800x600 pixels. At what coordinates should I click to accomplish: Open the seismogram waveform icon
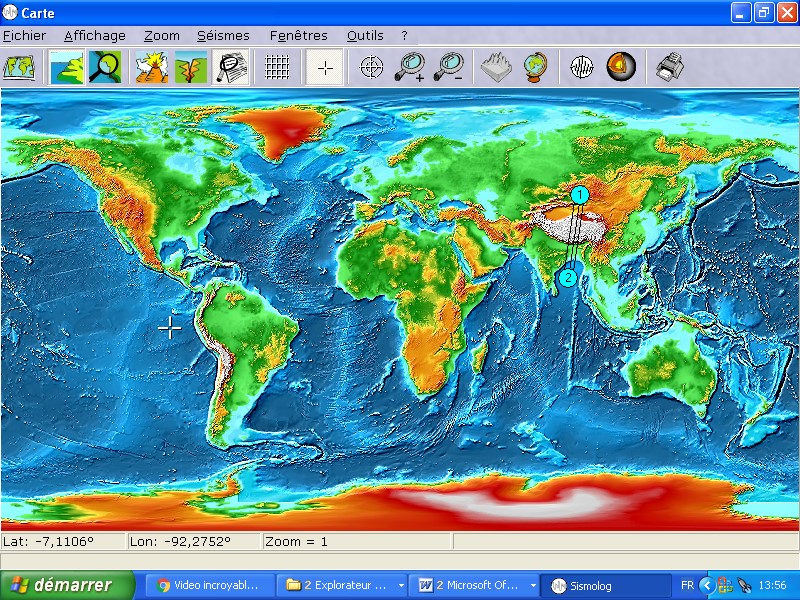pyautogui.click(x=582, y=67)
